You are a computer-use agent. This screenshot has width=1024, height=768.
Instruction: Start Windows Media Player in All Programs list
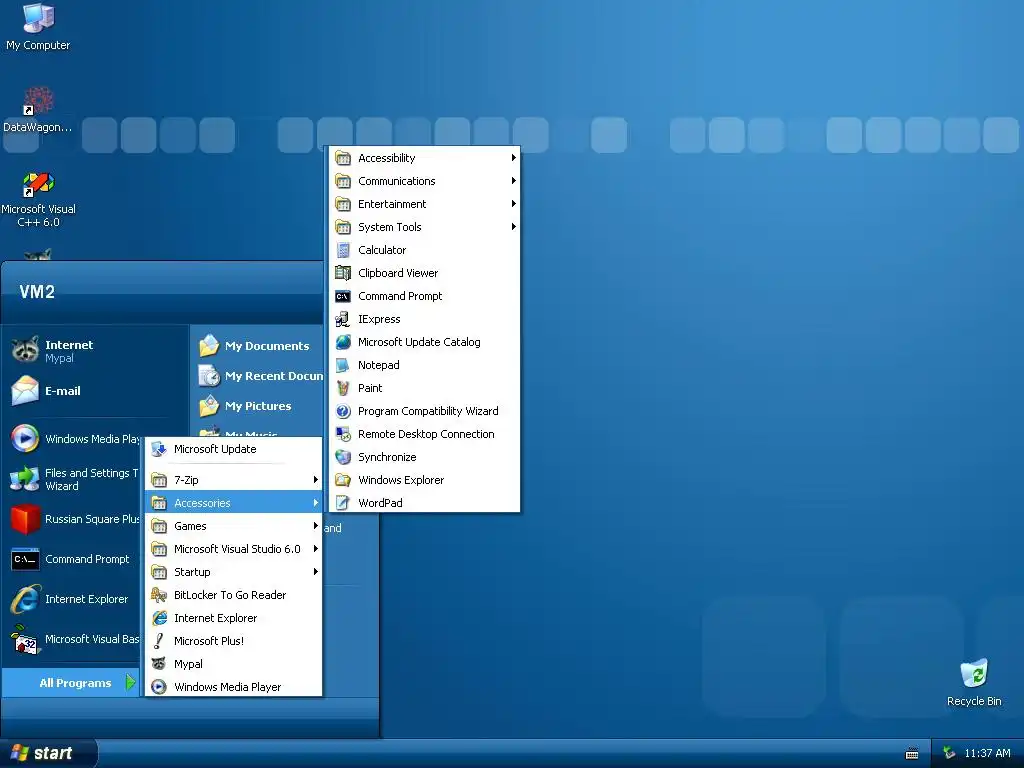(x=233, y=687)
